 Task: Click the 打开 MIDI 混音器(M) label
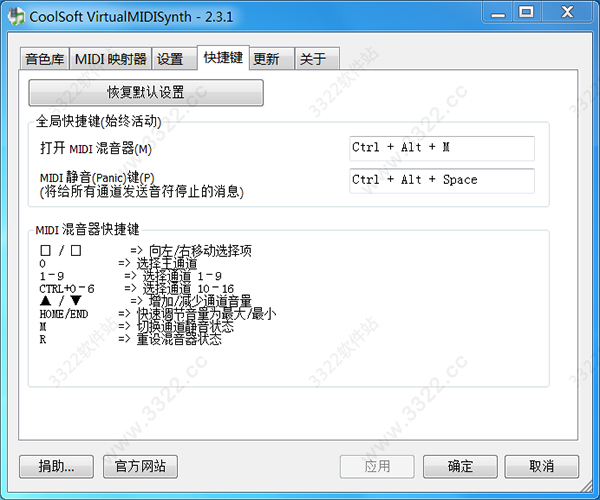[x=96, y=148]
